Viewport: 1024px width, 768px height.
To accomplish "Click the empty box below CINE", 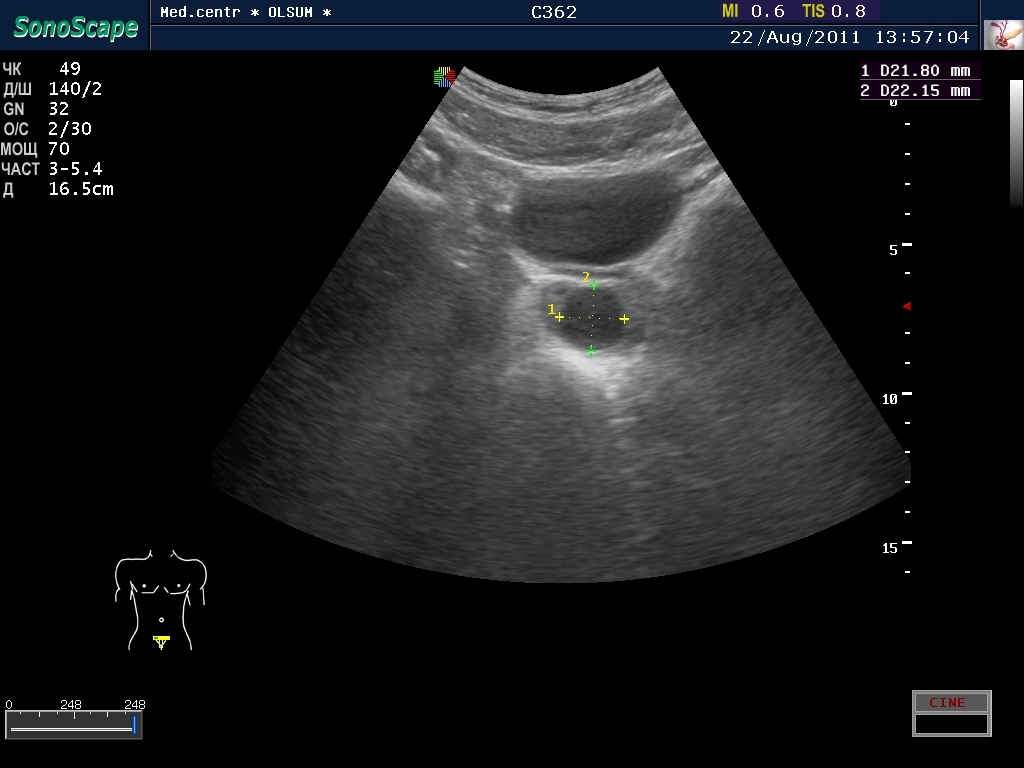I will point(951,724).
